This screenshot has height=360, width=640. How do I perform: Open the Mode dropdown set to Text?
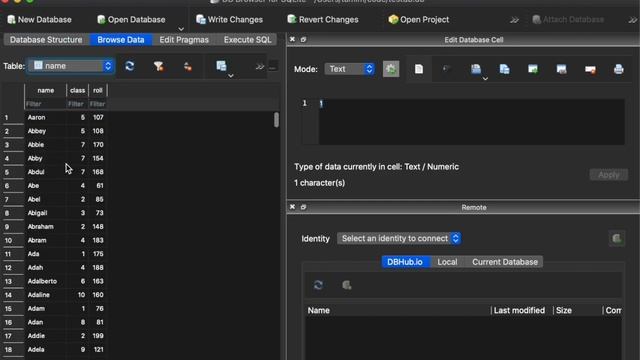350,69
